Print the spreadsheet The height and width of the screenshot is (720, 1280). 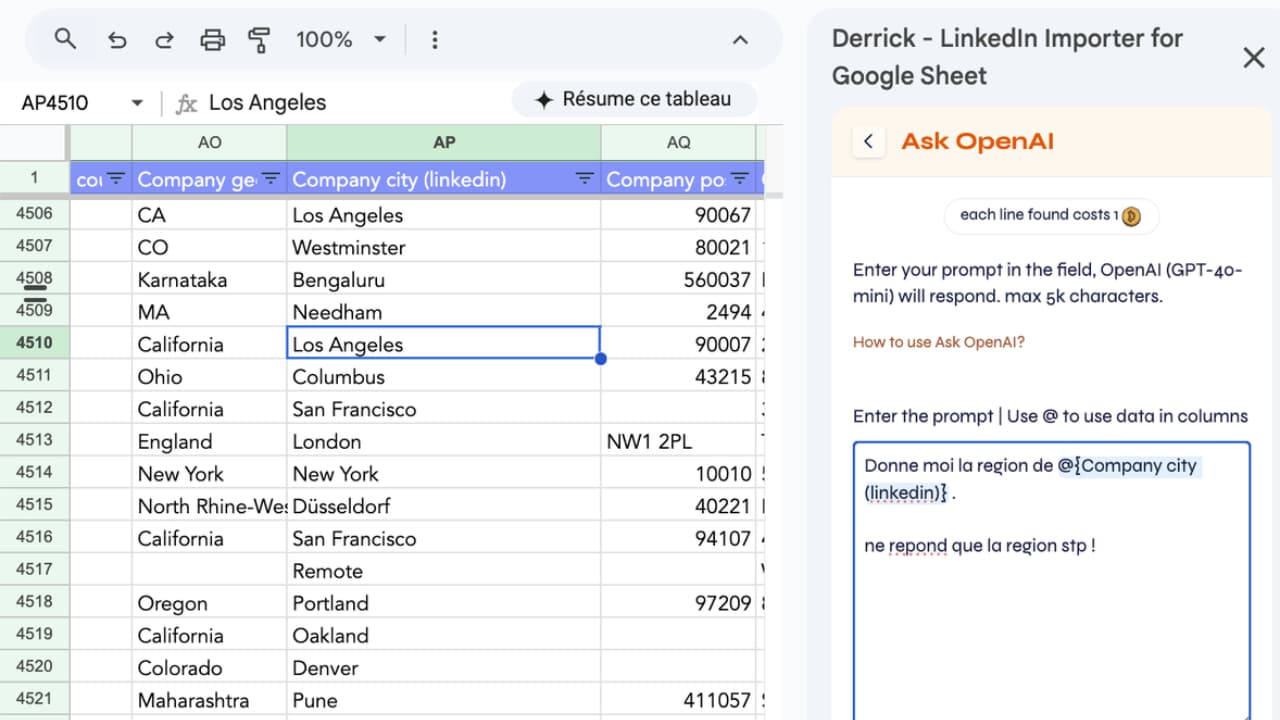point(212,40)
